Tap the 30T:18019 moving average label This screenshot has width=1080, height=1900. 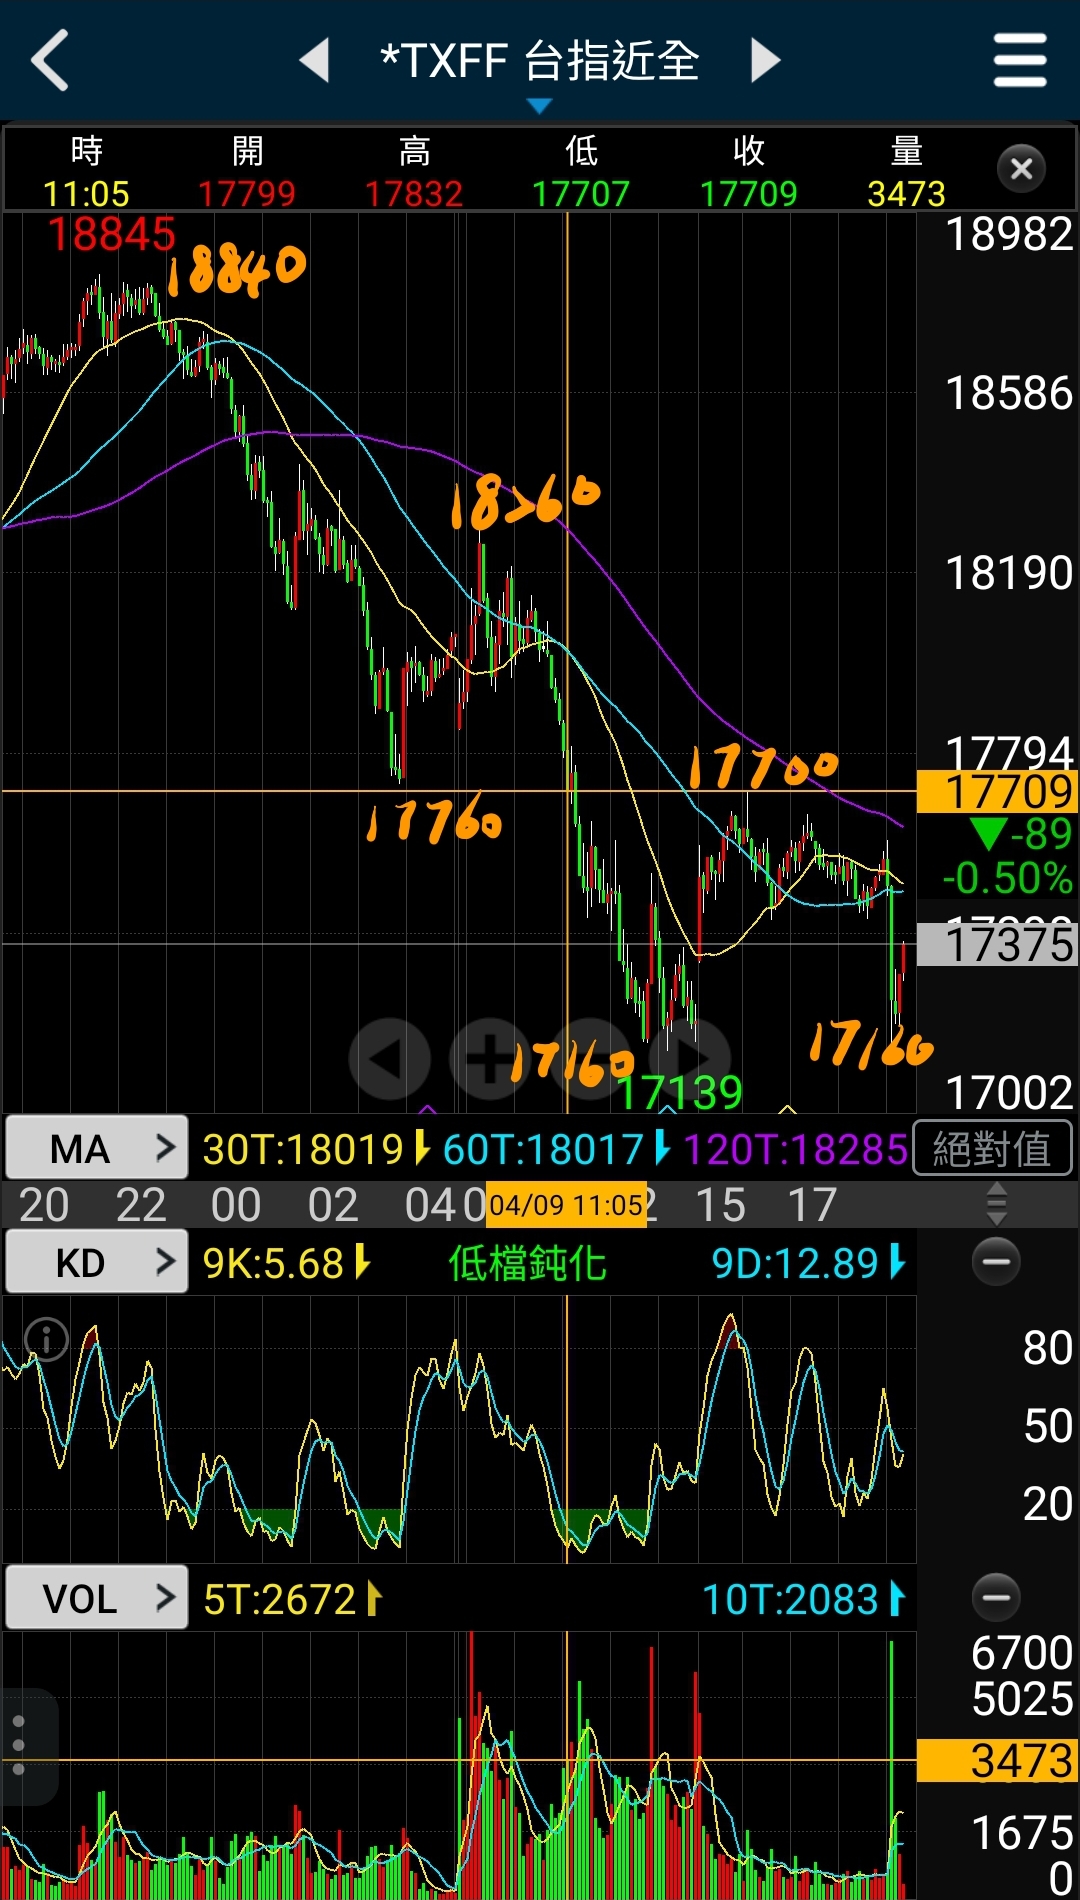pyautogui.click(x=303, y=1150)
